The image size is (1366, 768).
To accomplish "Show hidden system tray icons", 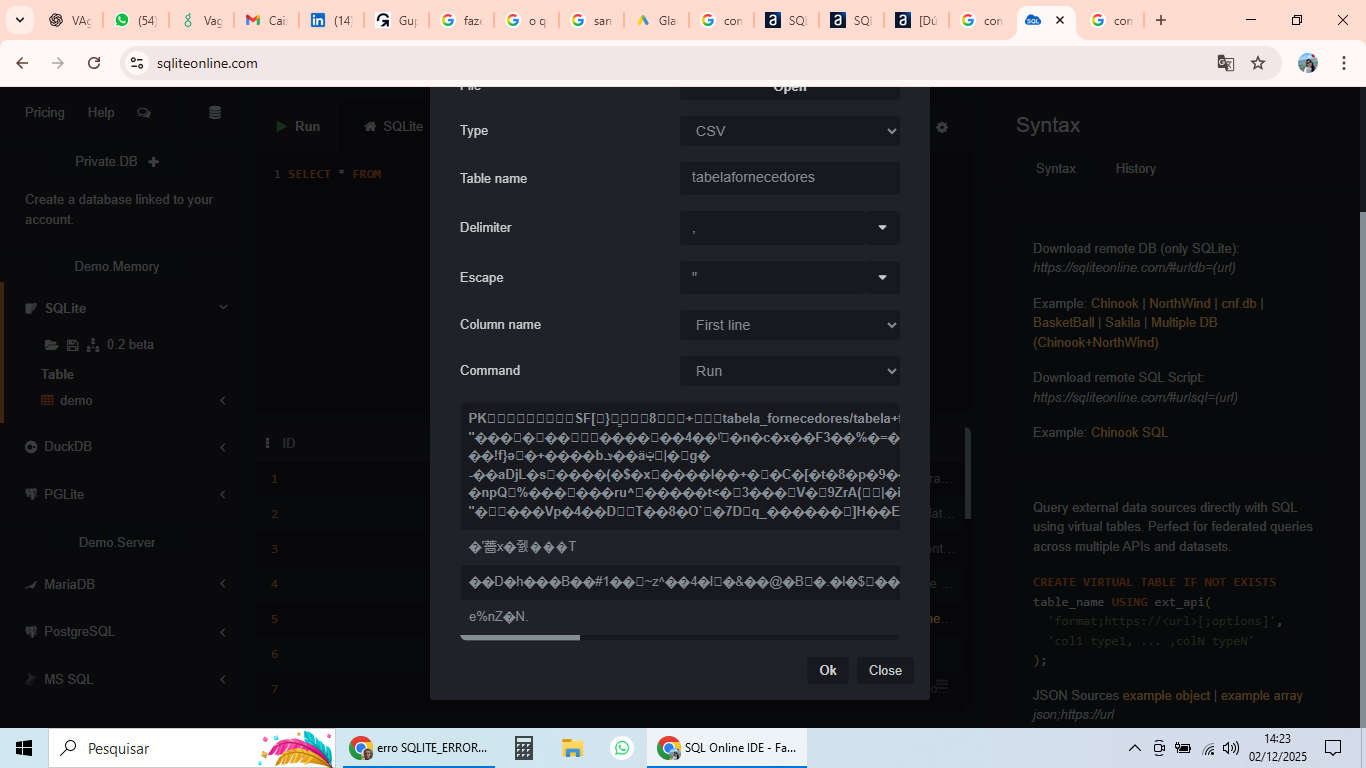I will (1135, 748).
